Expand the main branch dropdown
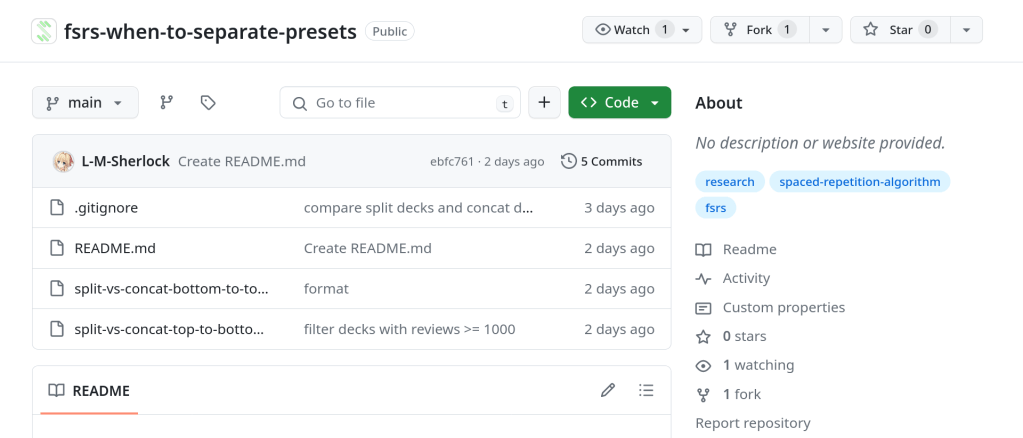1023x438 pixels. tap(85, 102)
